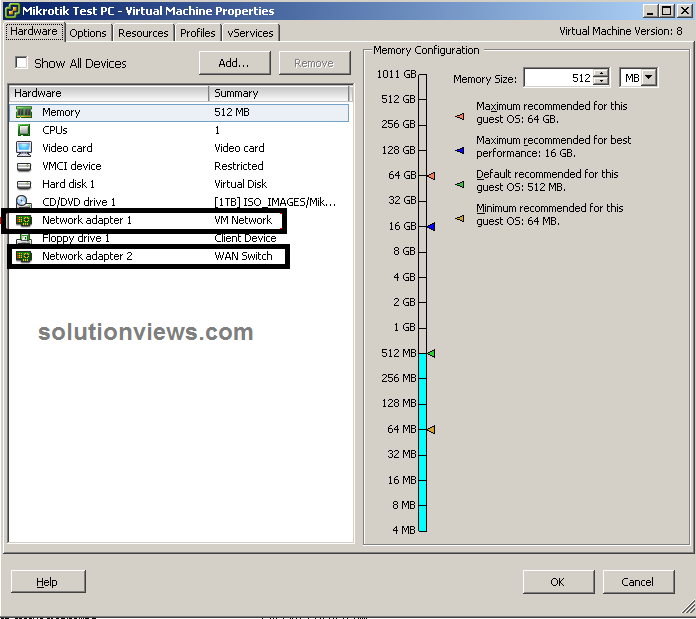Switch to the Profiles tab
696x619 pixels.
coord(198,33)
